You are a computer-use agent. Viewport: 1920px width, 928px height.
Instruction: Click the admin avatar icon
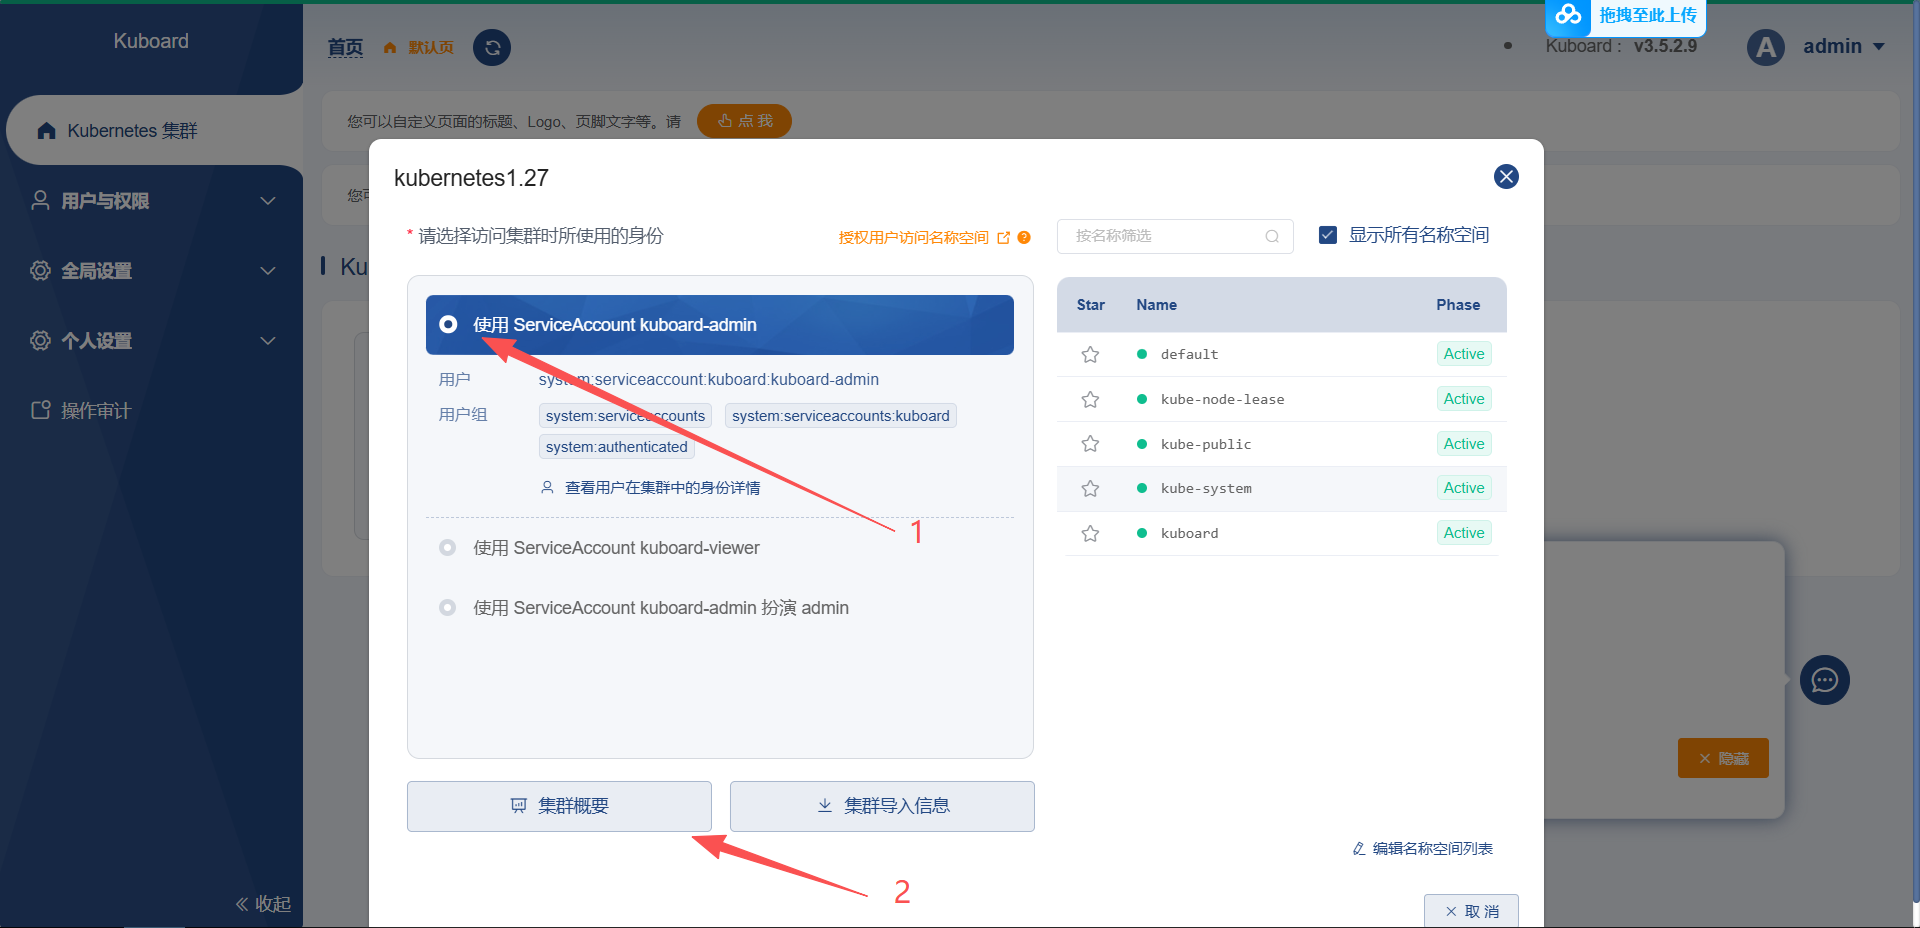1766,47
